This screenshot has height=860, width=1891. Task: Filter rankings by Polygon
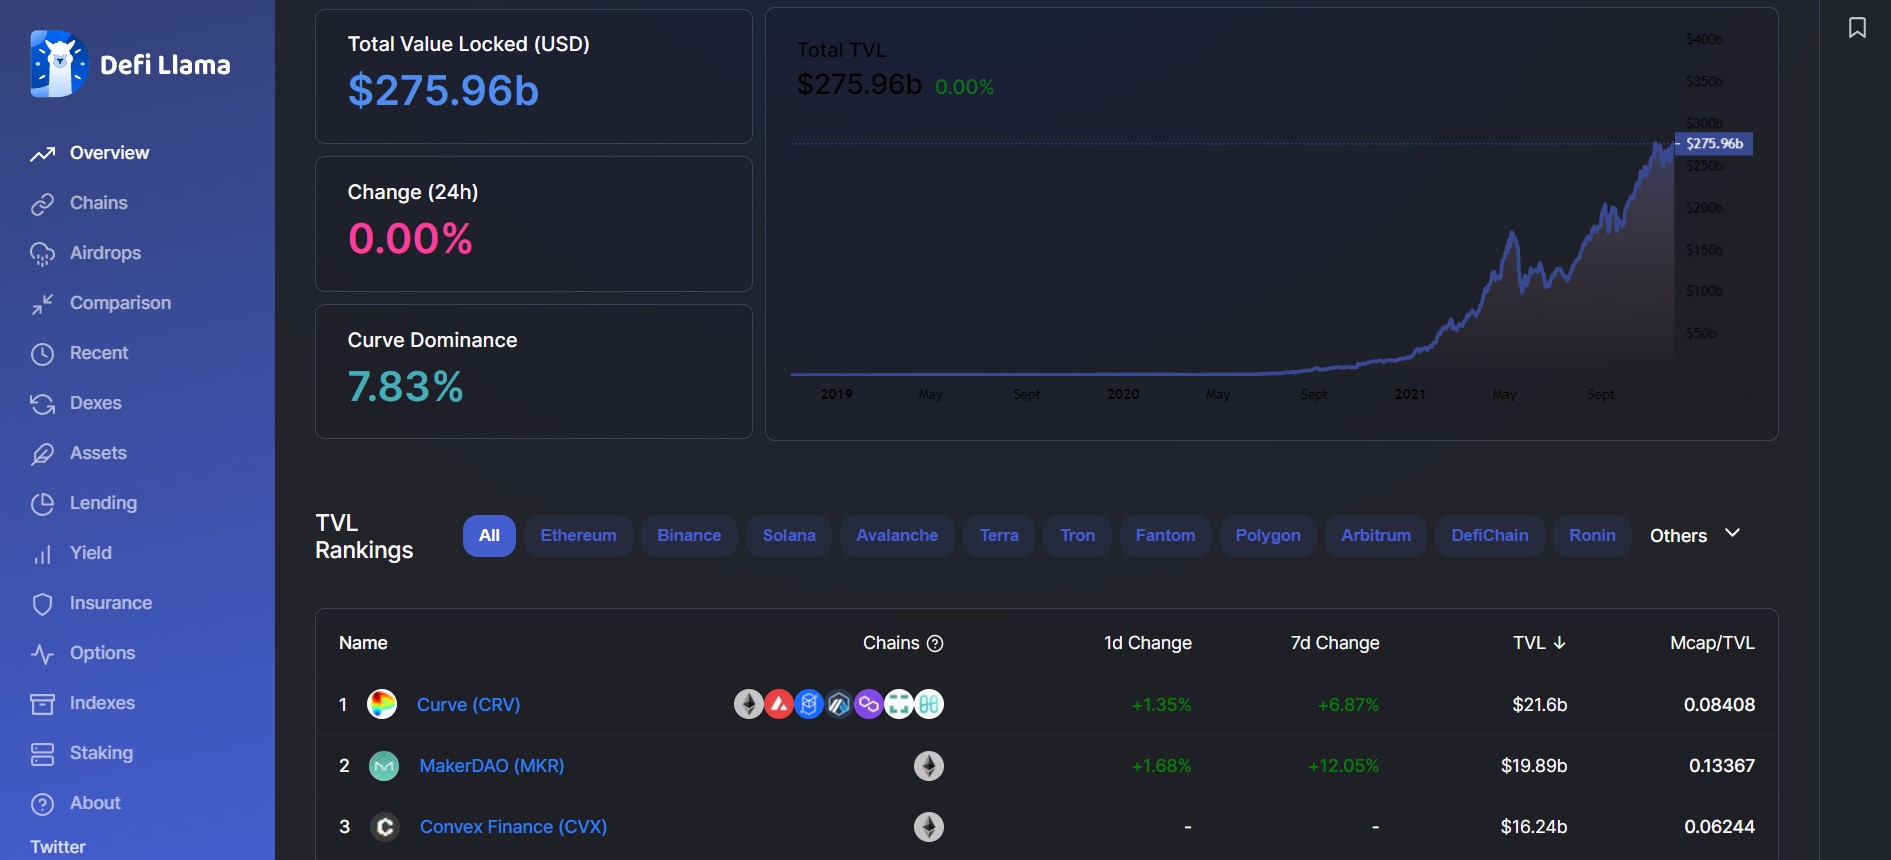[1268, 535]
